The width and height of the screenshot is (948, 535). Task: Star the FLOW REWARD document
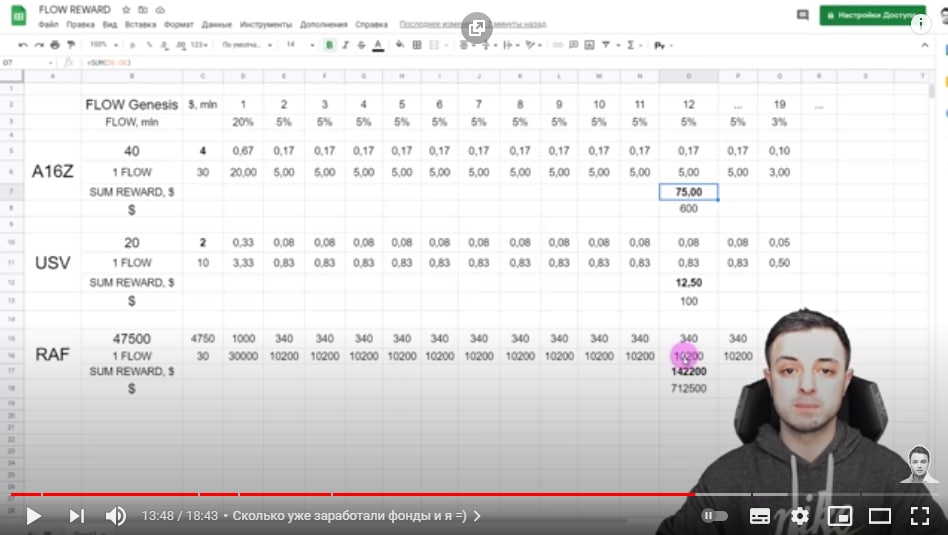[126, 10]
